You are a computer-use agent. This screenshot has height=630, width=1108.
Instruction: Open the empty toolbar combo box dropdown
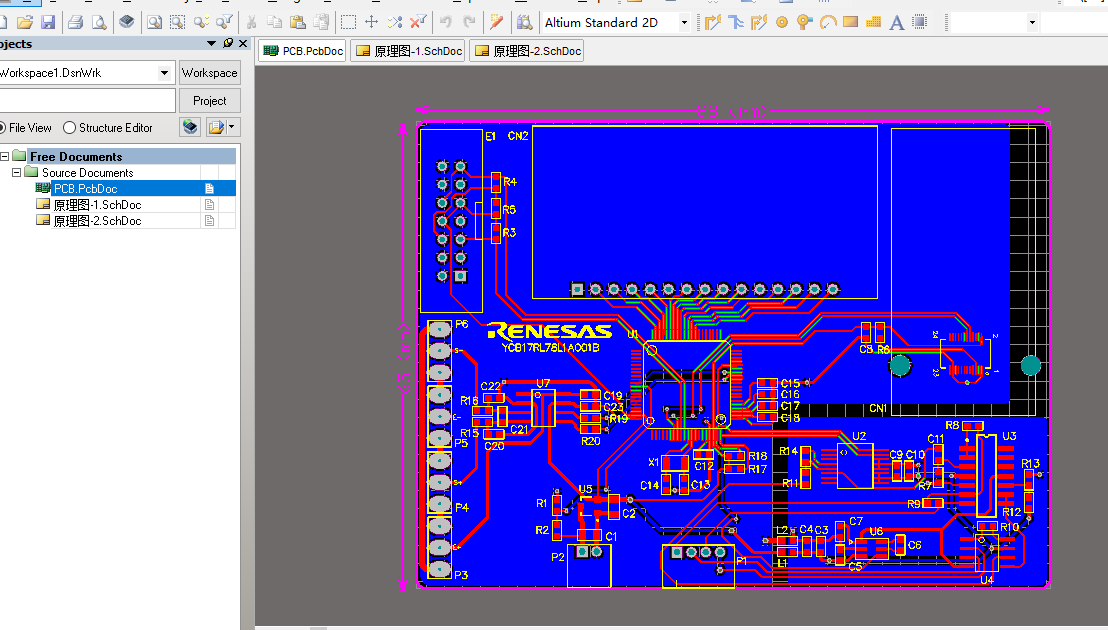(1032, 23)
